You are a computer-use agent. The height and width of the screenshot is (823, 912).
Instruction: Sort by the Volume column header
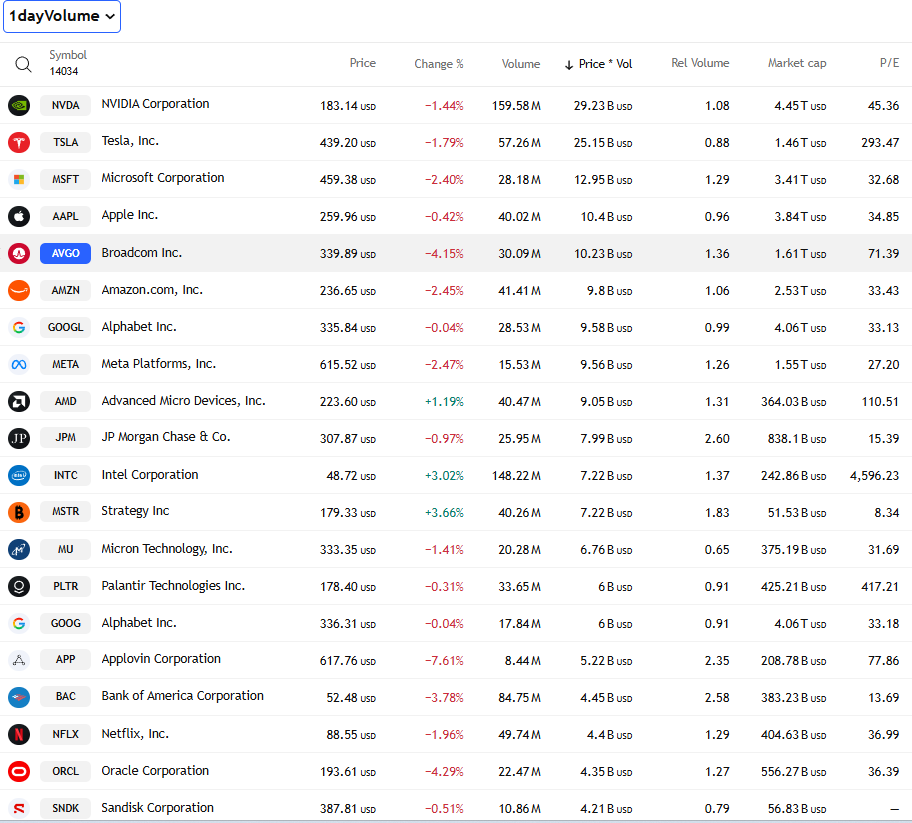click(521, 63)
